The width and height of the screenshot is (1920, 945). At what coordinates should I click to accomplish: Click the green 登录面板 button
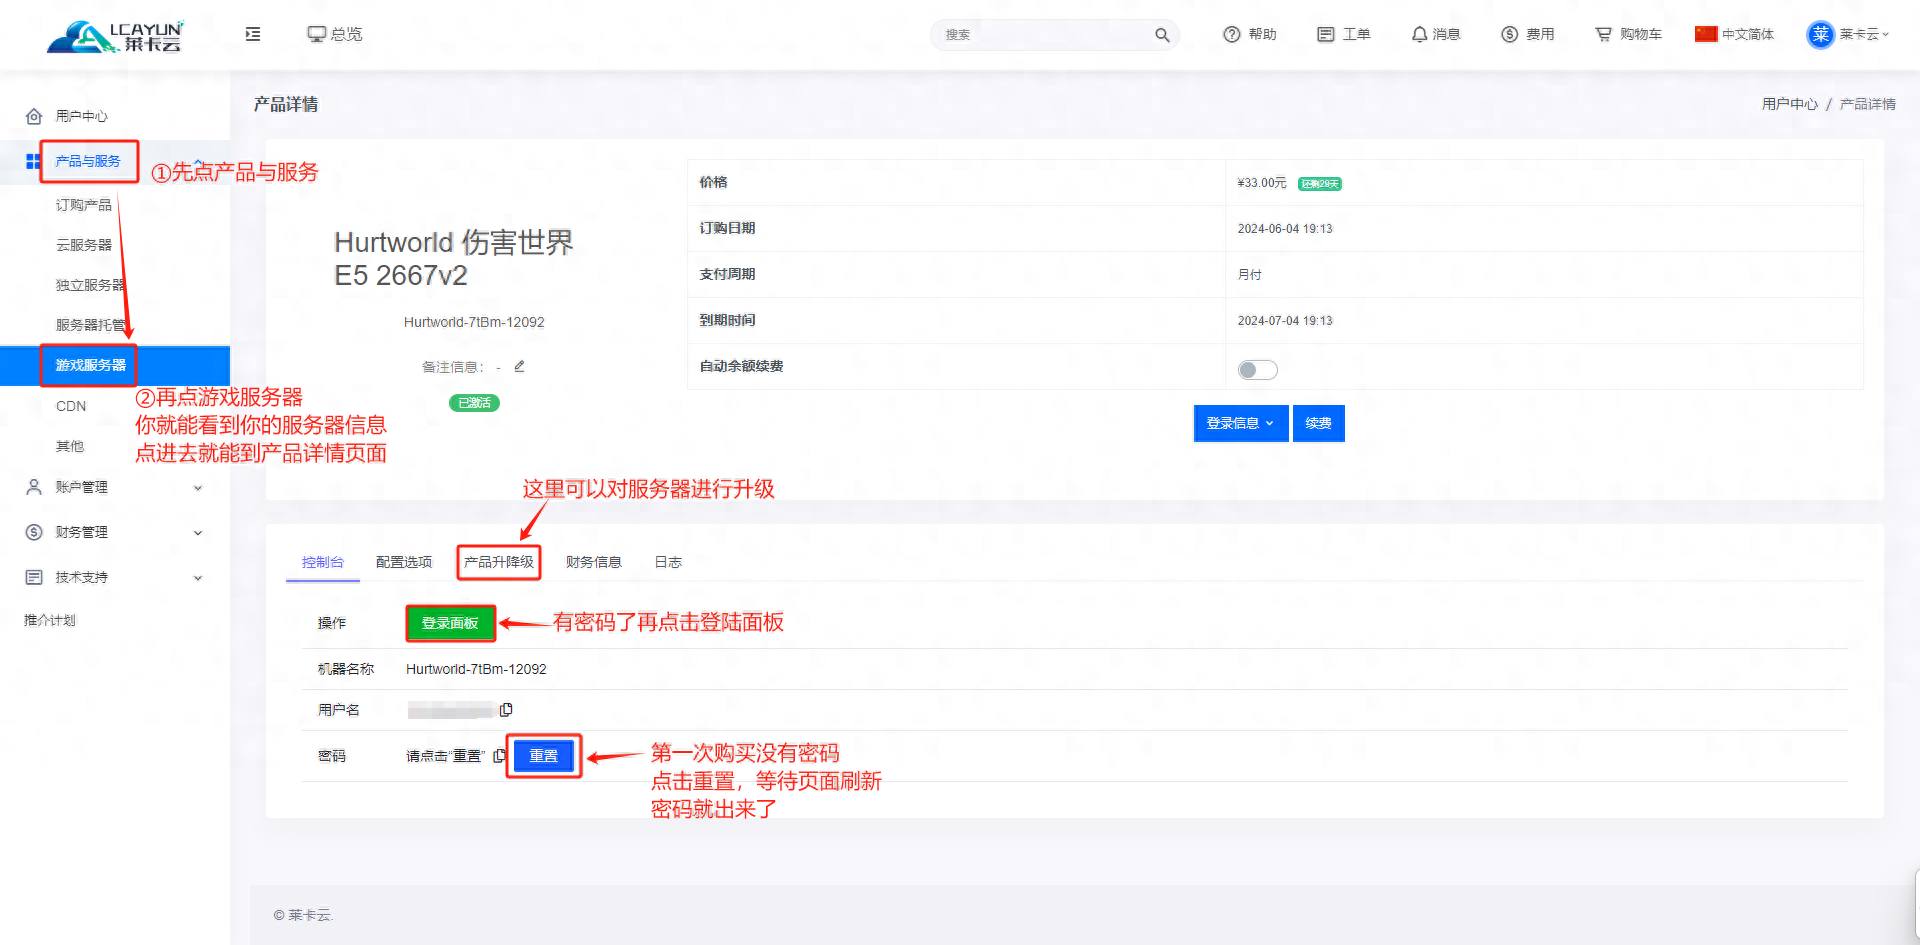450,623
